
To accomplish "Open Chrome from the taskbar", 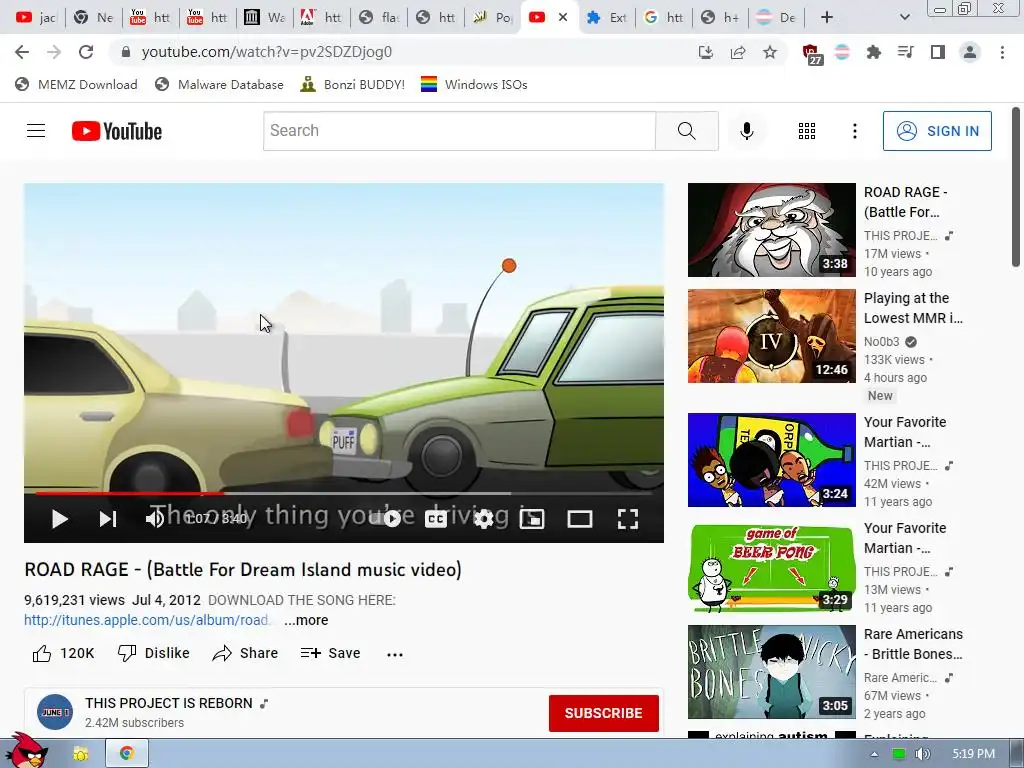I will coord(127,754).
